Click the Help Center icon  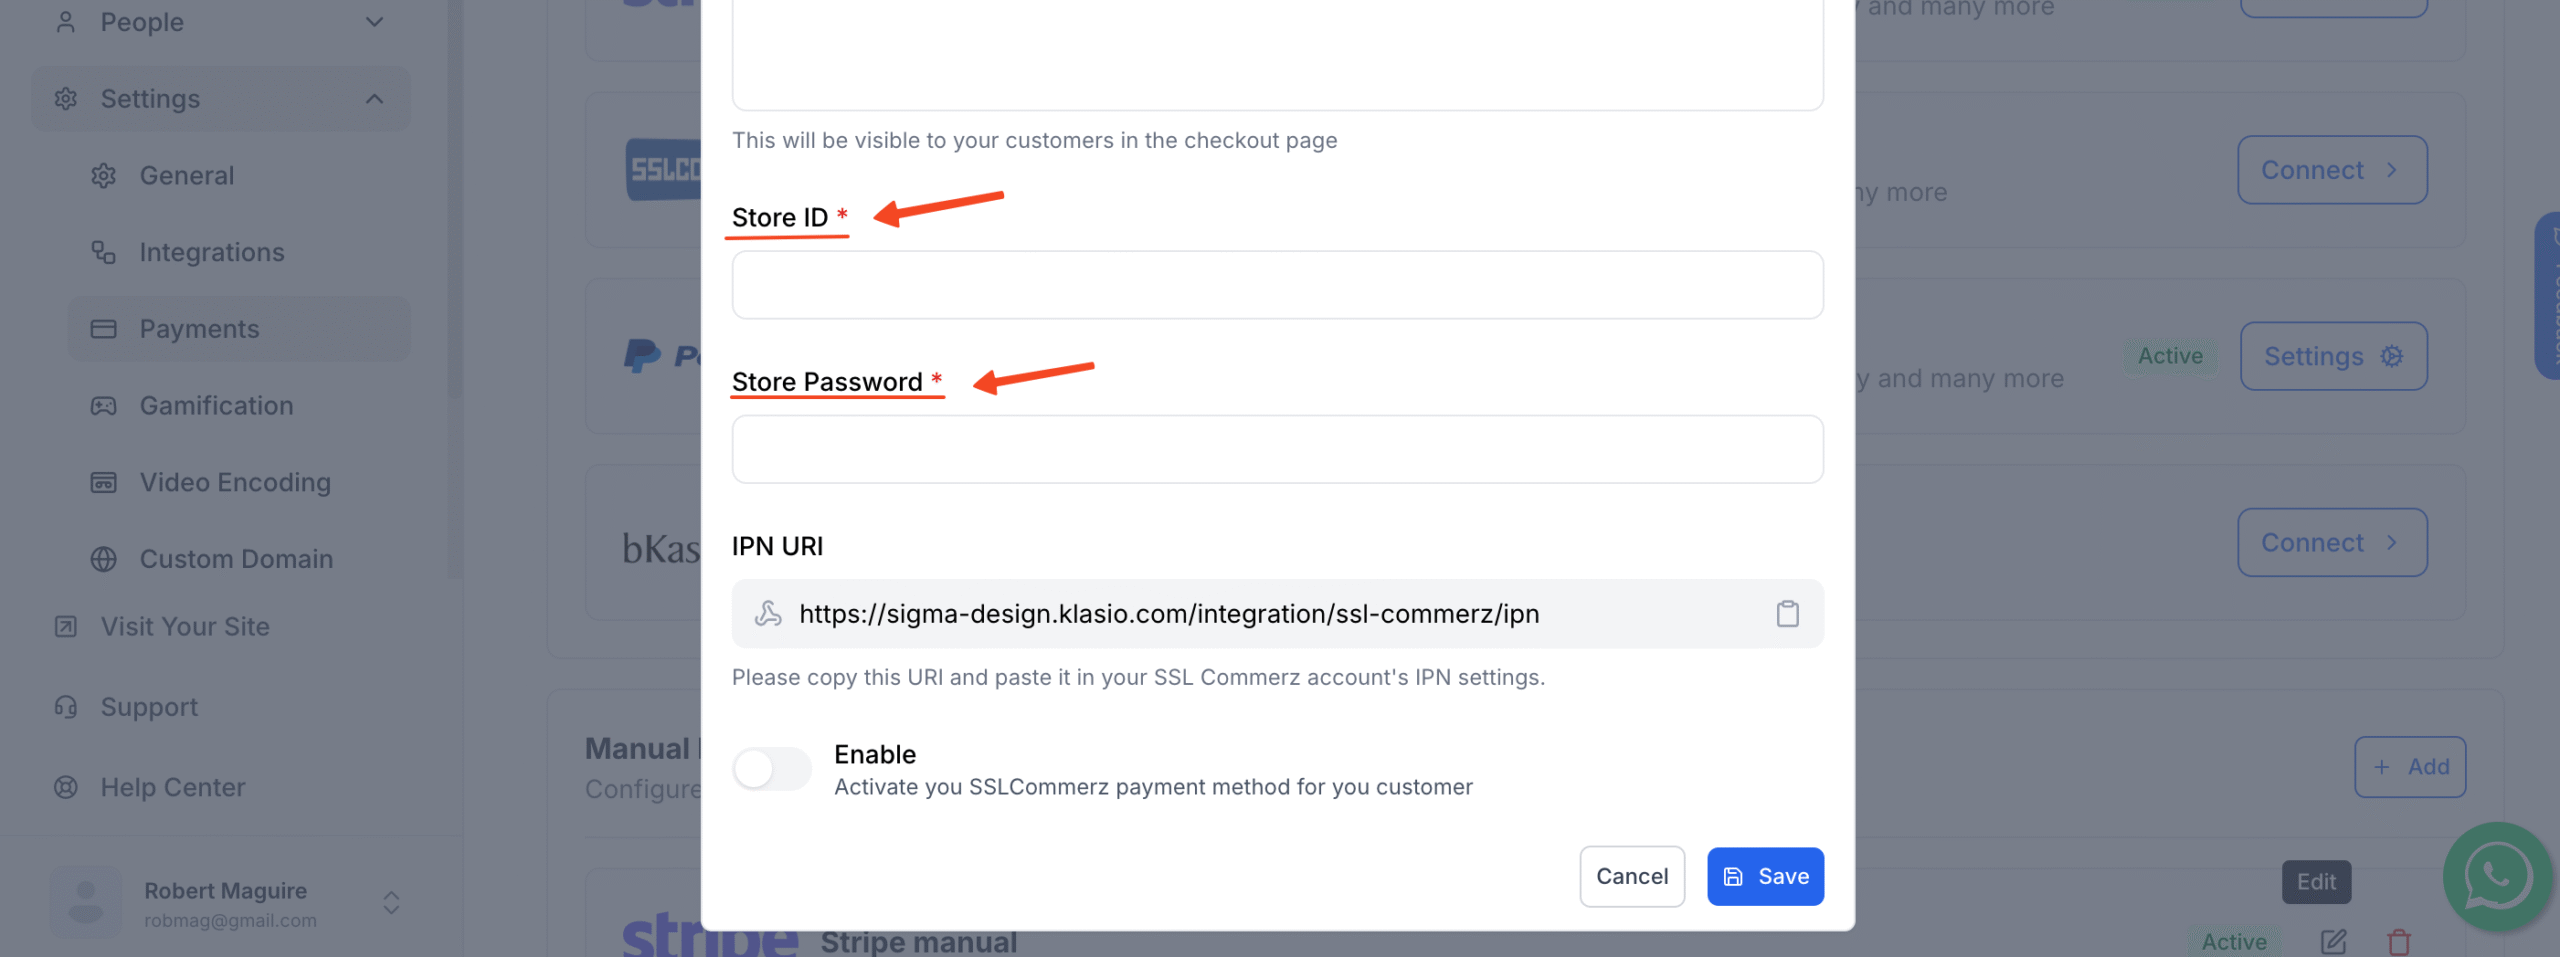click(x=66, y=787)
